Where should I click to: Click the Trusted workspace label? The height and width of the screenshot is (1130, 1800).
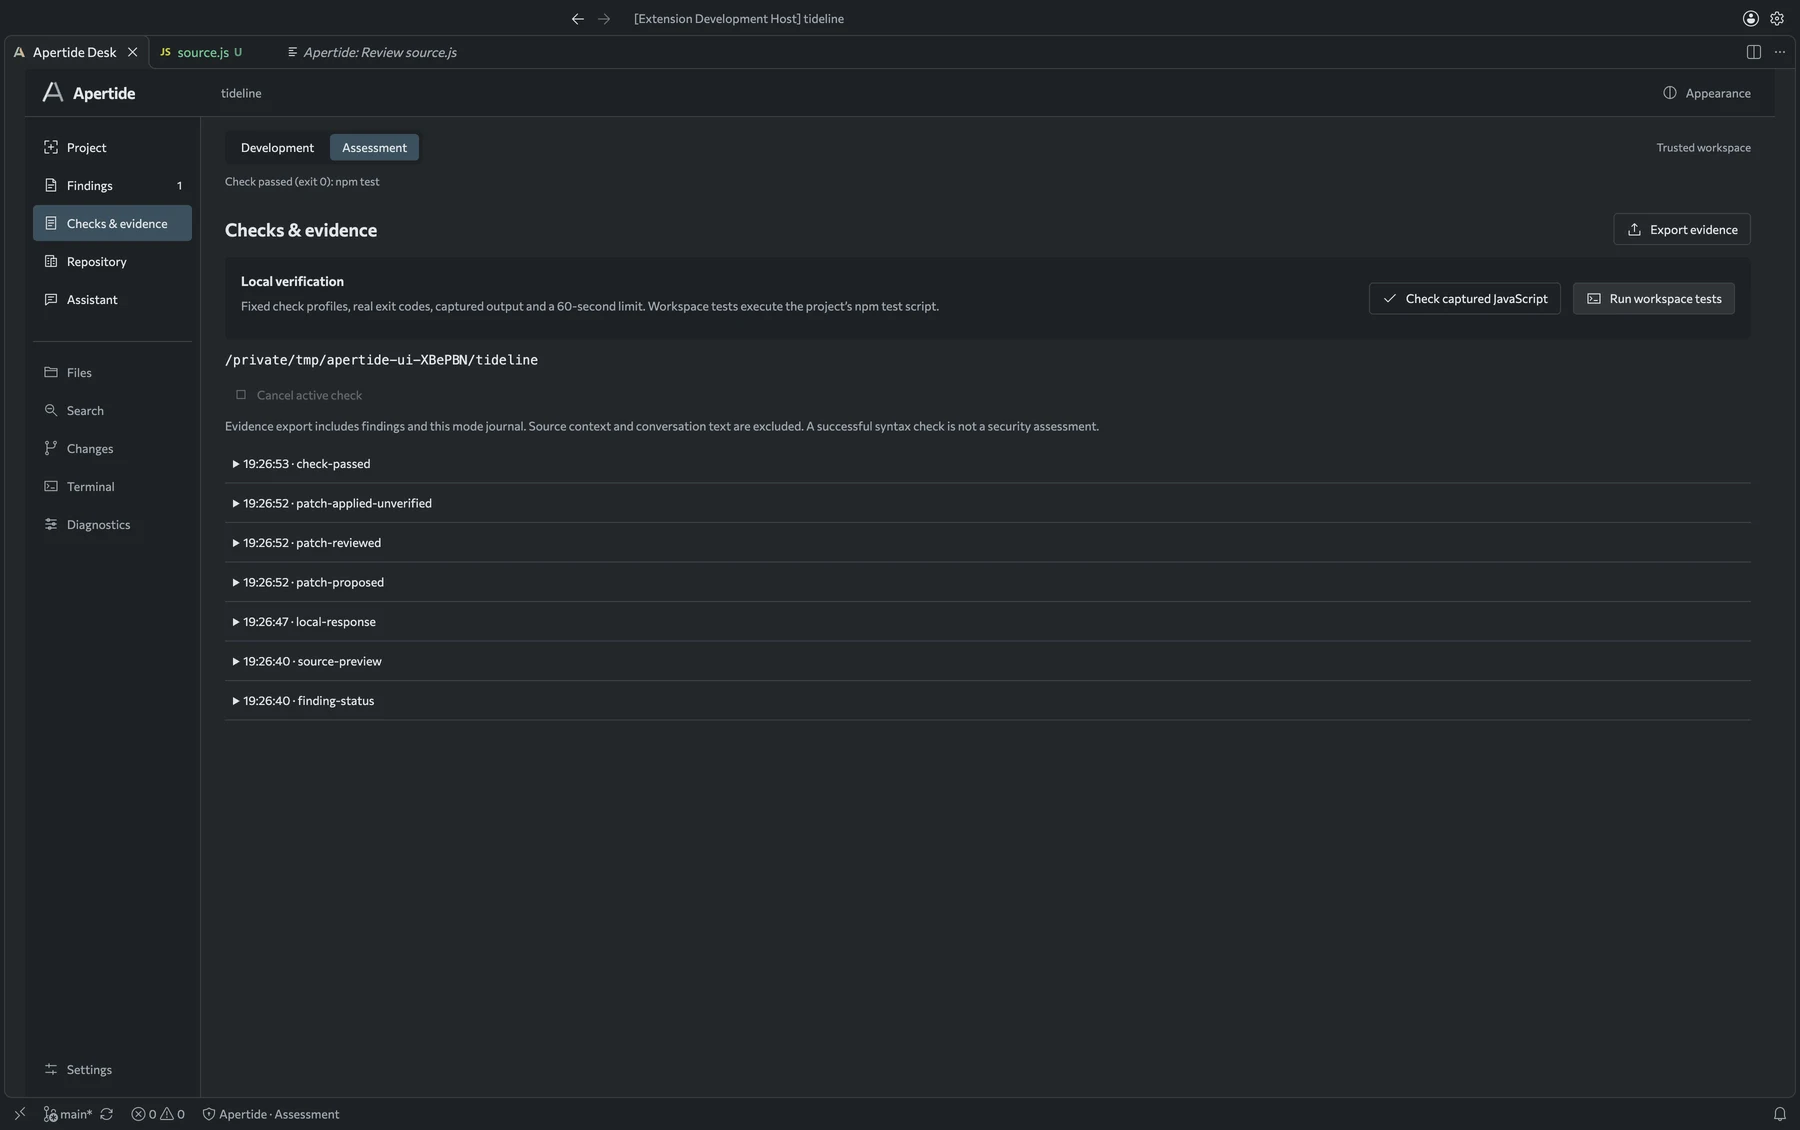pos(1703,147)
